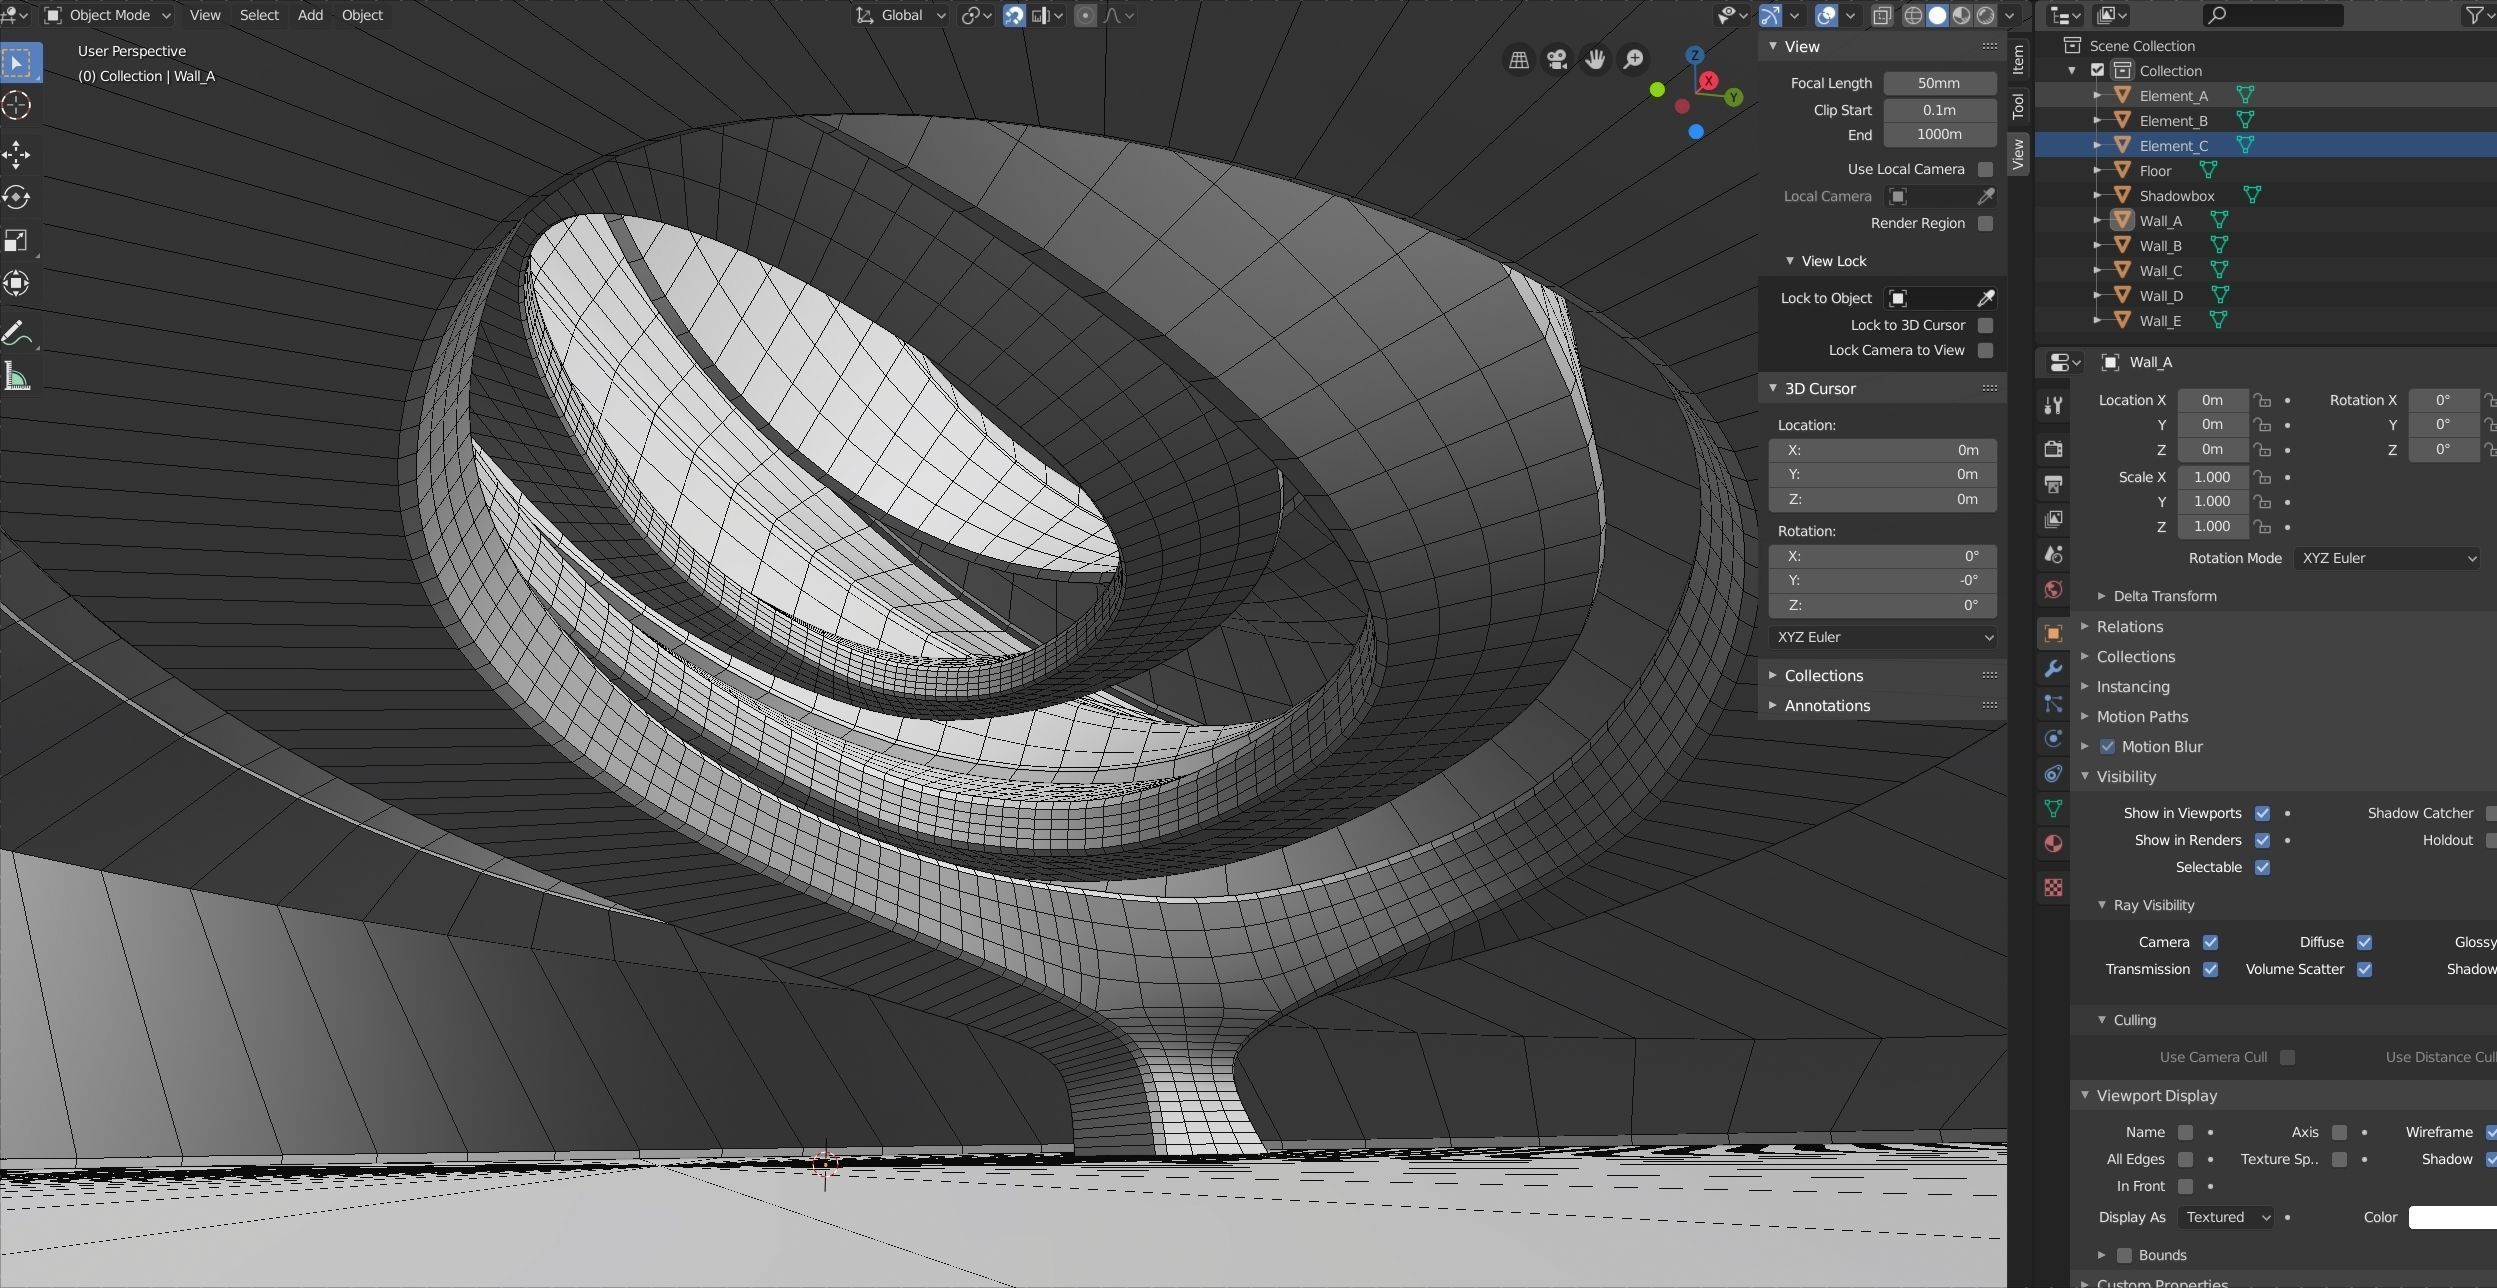Select the Annotate tool

point(17,333)
